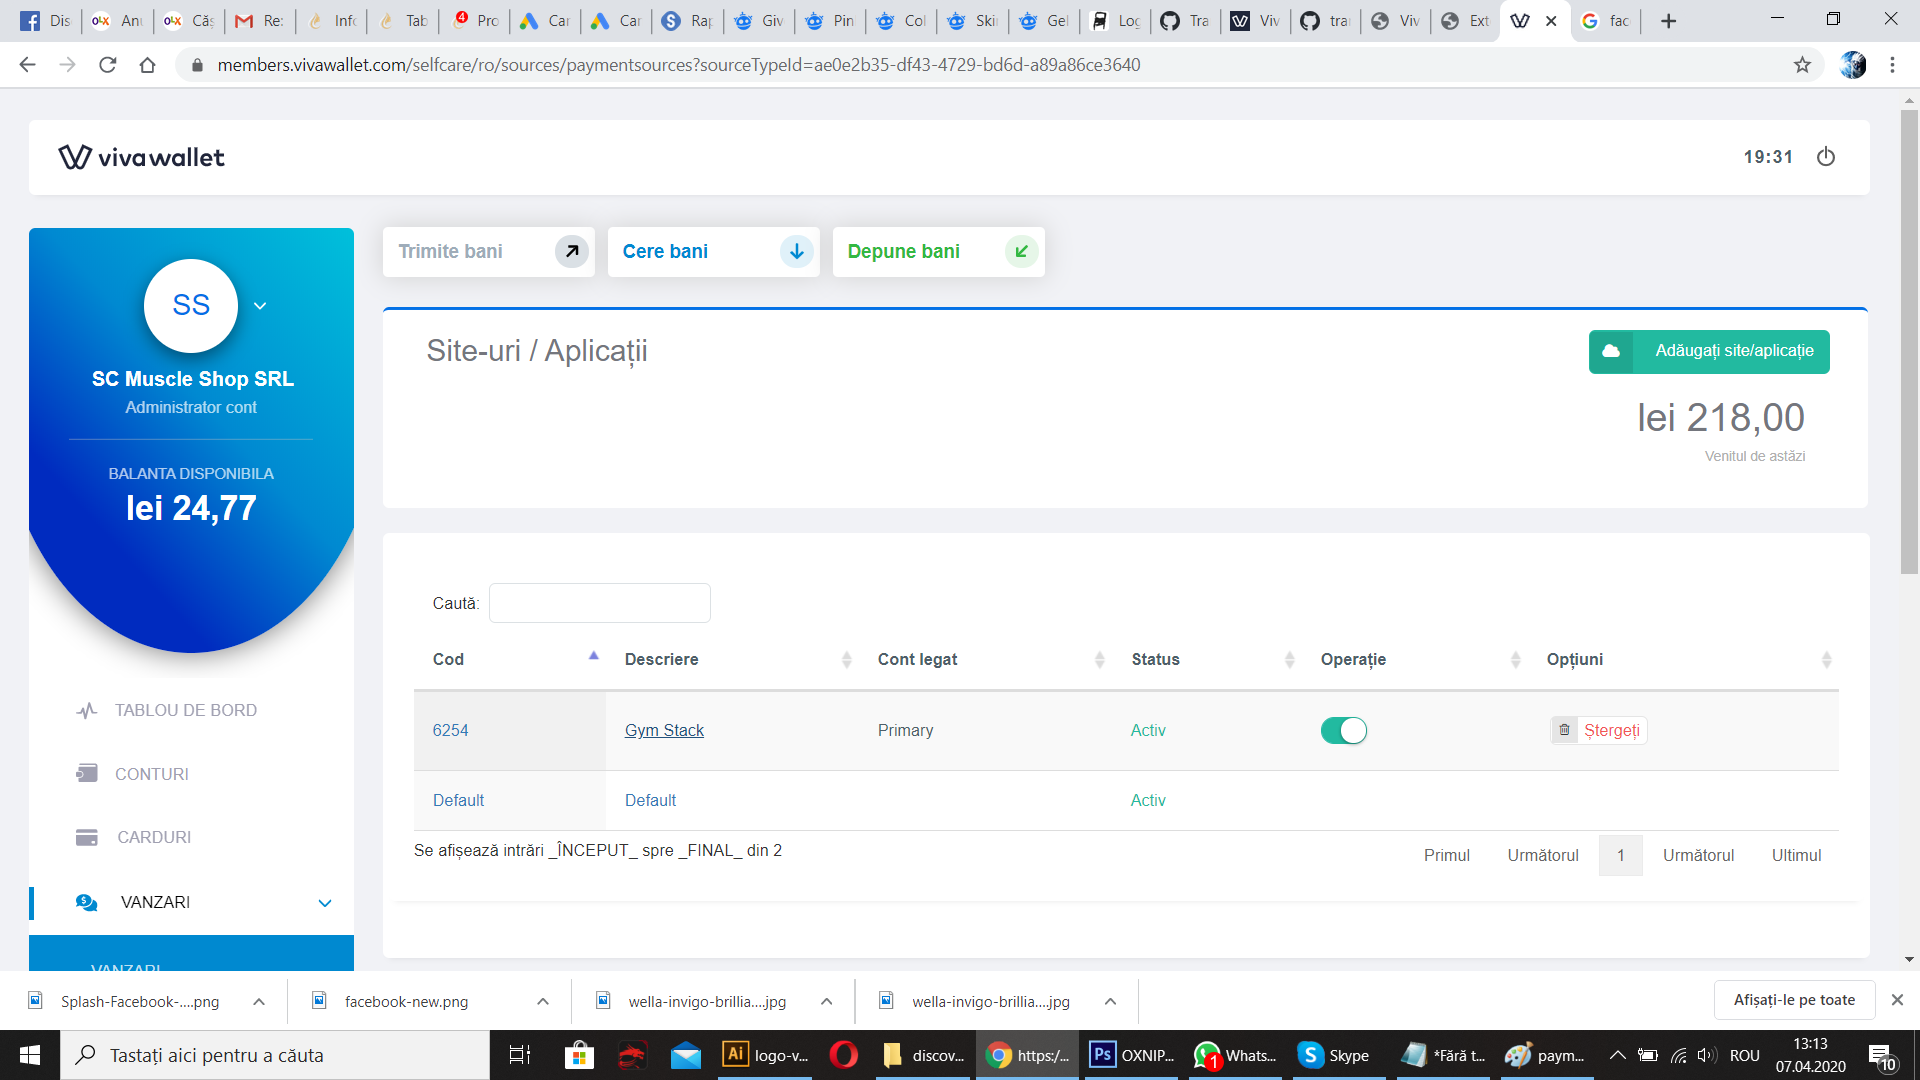The height and width of the screenshot is (1080, 1920).
Task: Click the Chrome home button
Action: click(147, 65)
